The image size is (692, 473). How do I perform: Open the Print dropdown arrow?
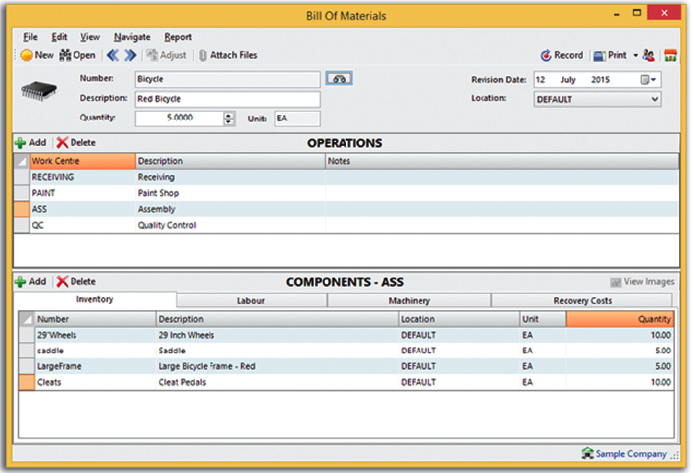[635, 56]
